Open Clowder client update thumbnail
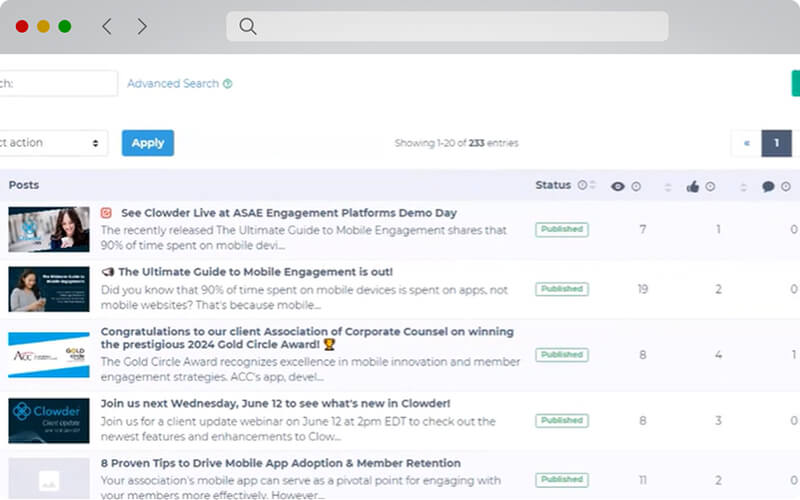Viewport: 800px width, 500px height. [49, 421]
